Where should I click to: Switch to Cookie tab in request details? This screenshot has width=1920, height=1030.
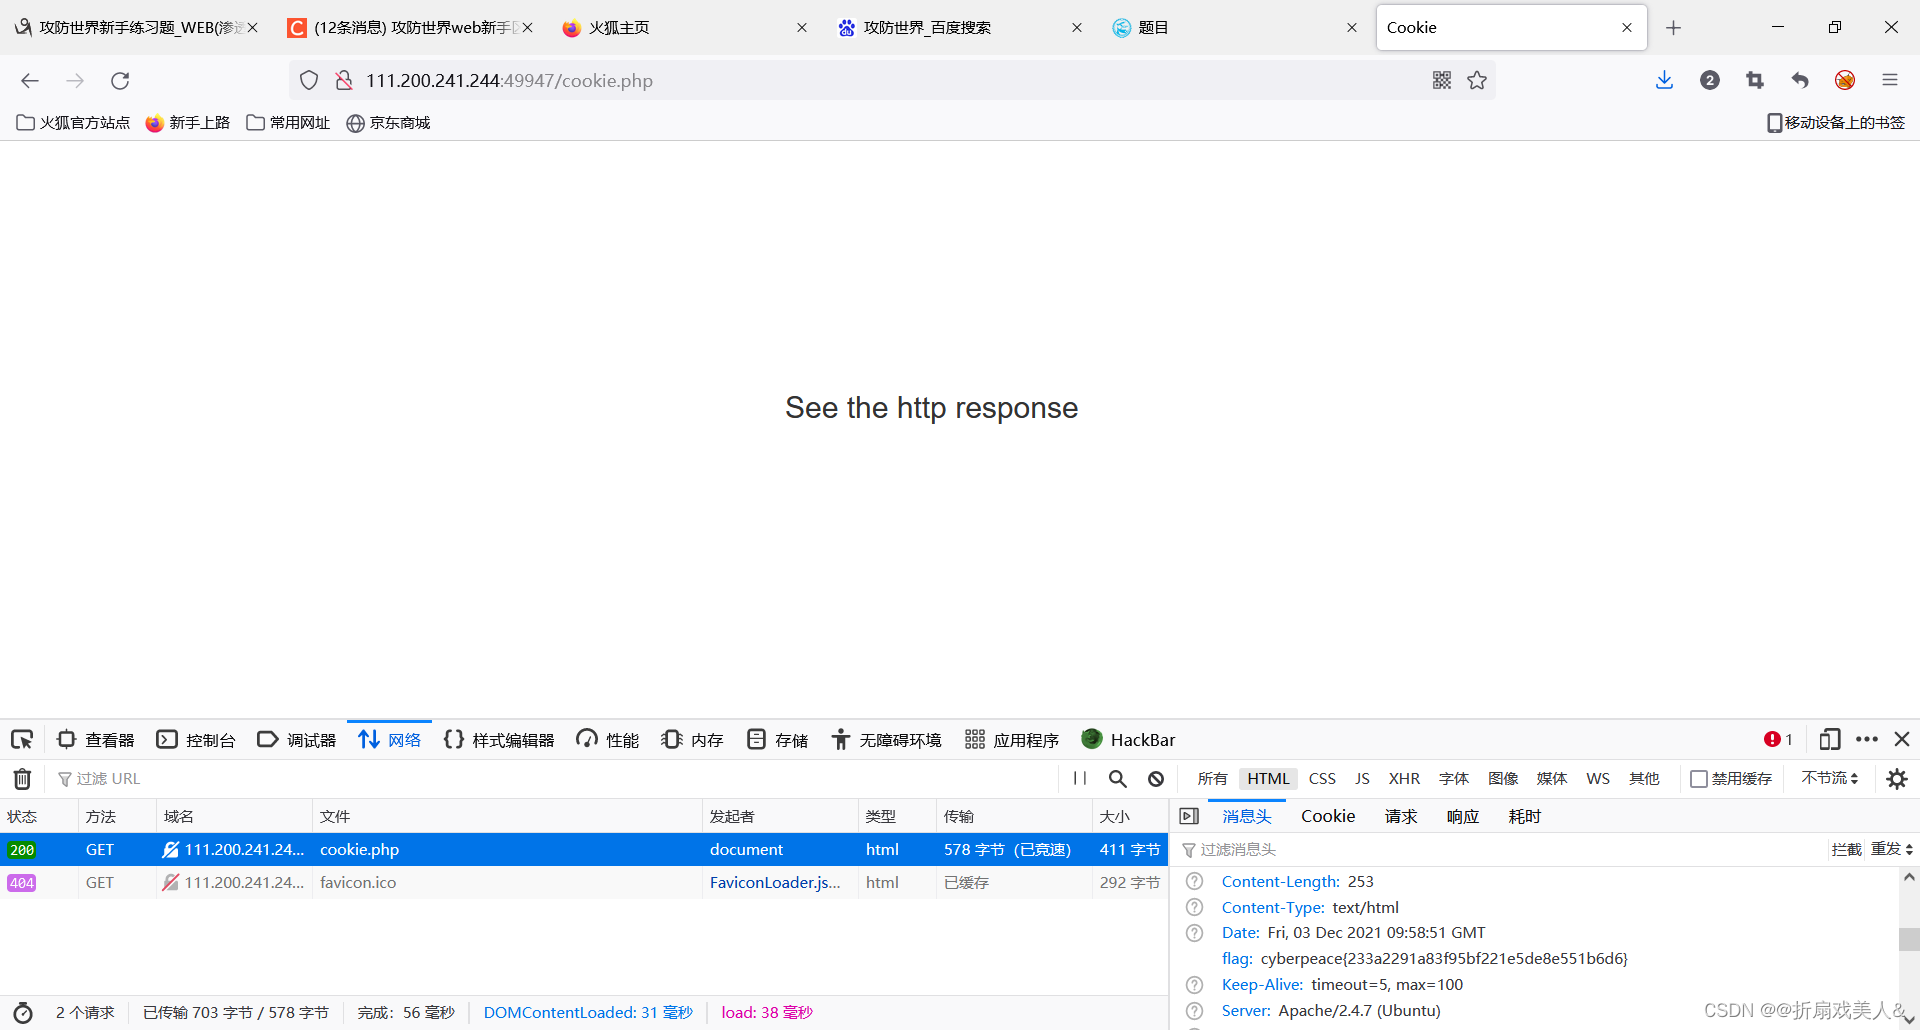coord(1328,817)
